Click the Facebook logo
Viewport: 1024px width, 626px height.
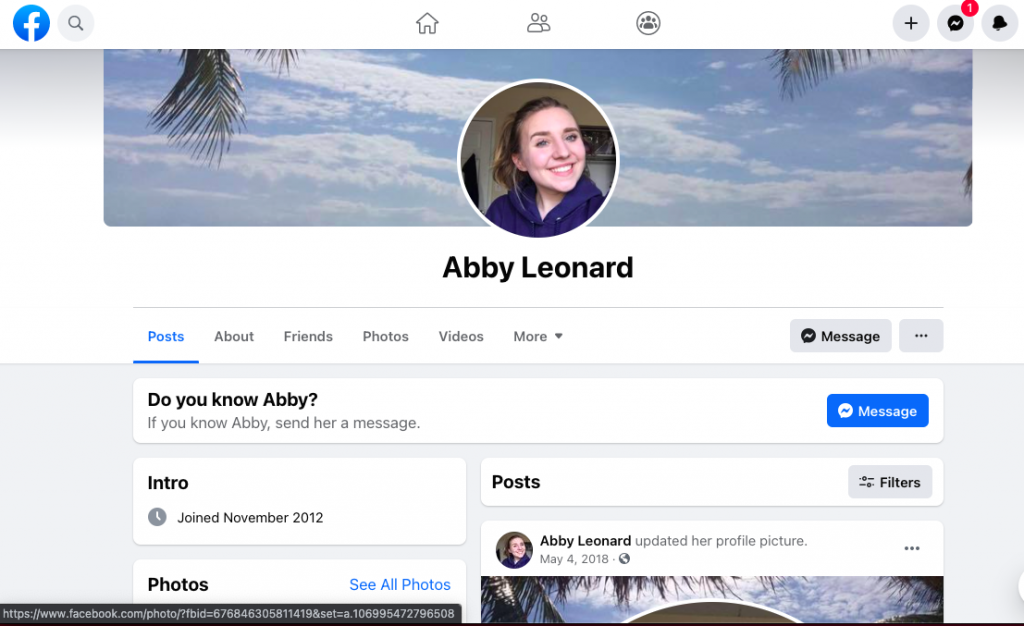31,23
